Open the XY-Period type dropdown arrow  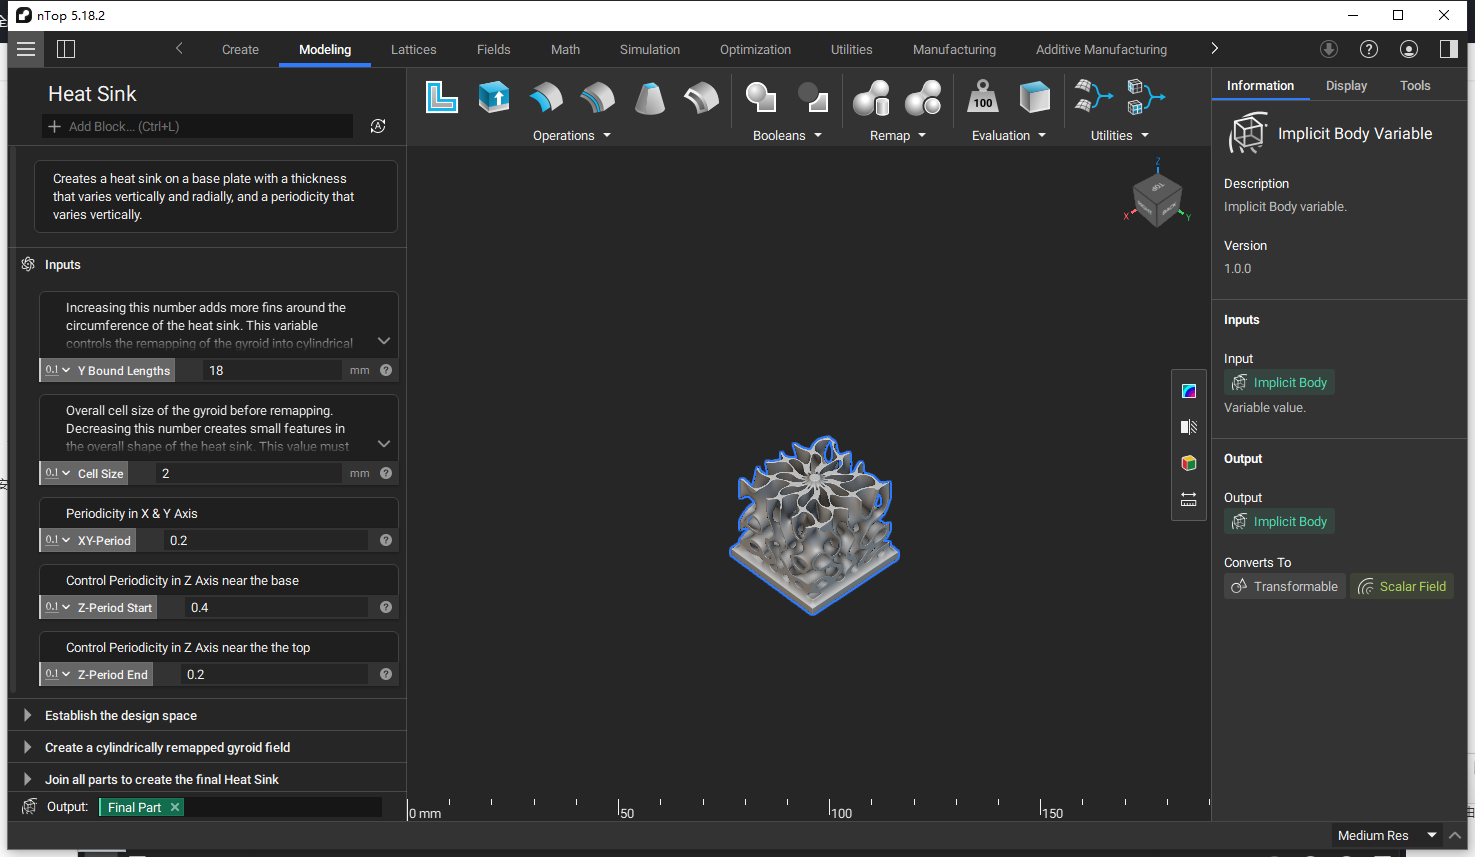tap(66, 540)
